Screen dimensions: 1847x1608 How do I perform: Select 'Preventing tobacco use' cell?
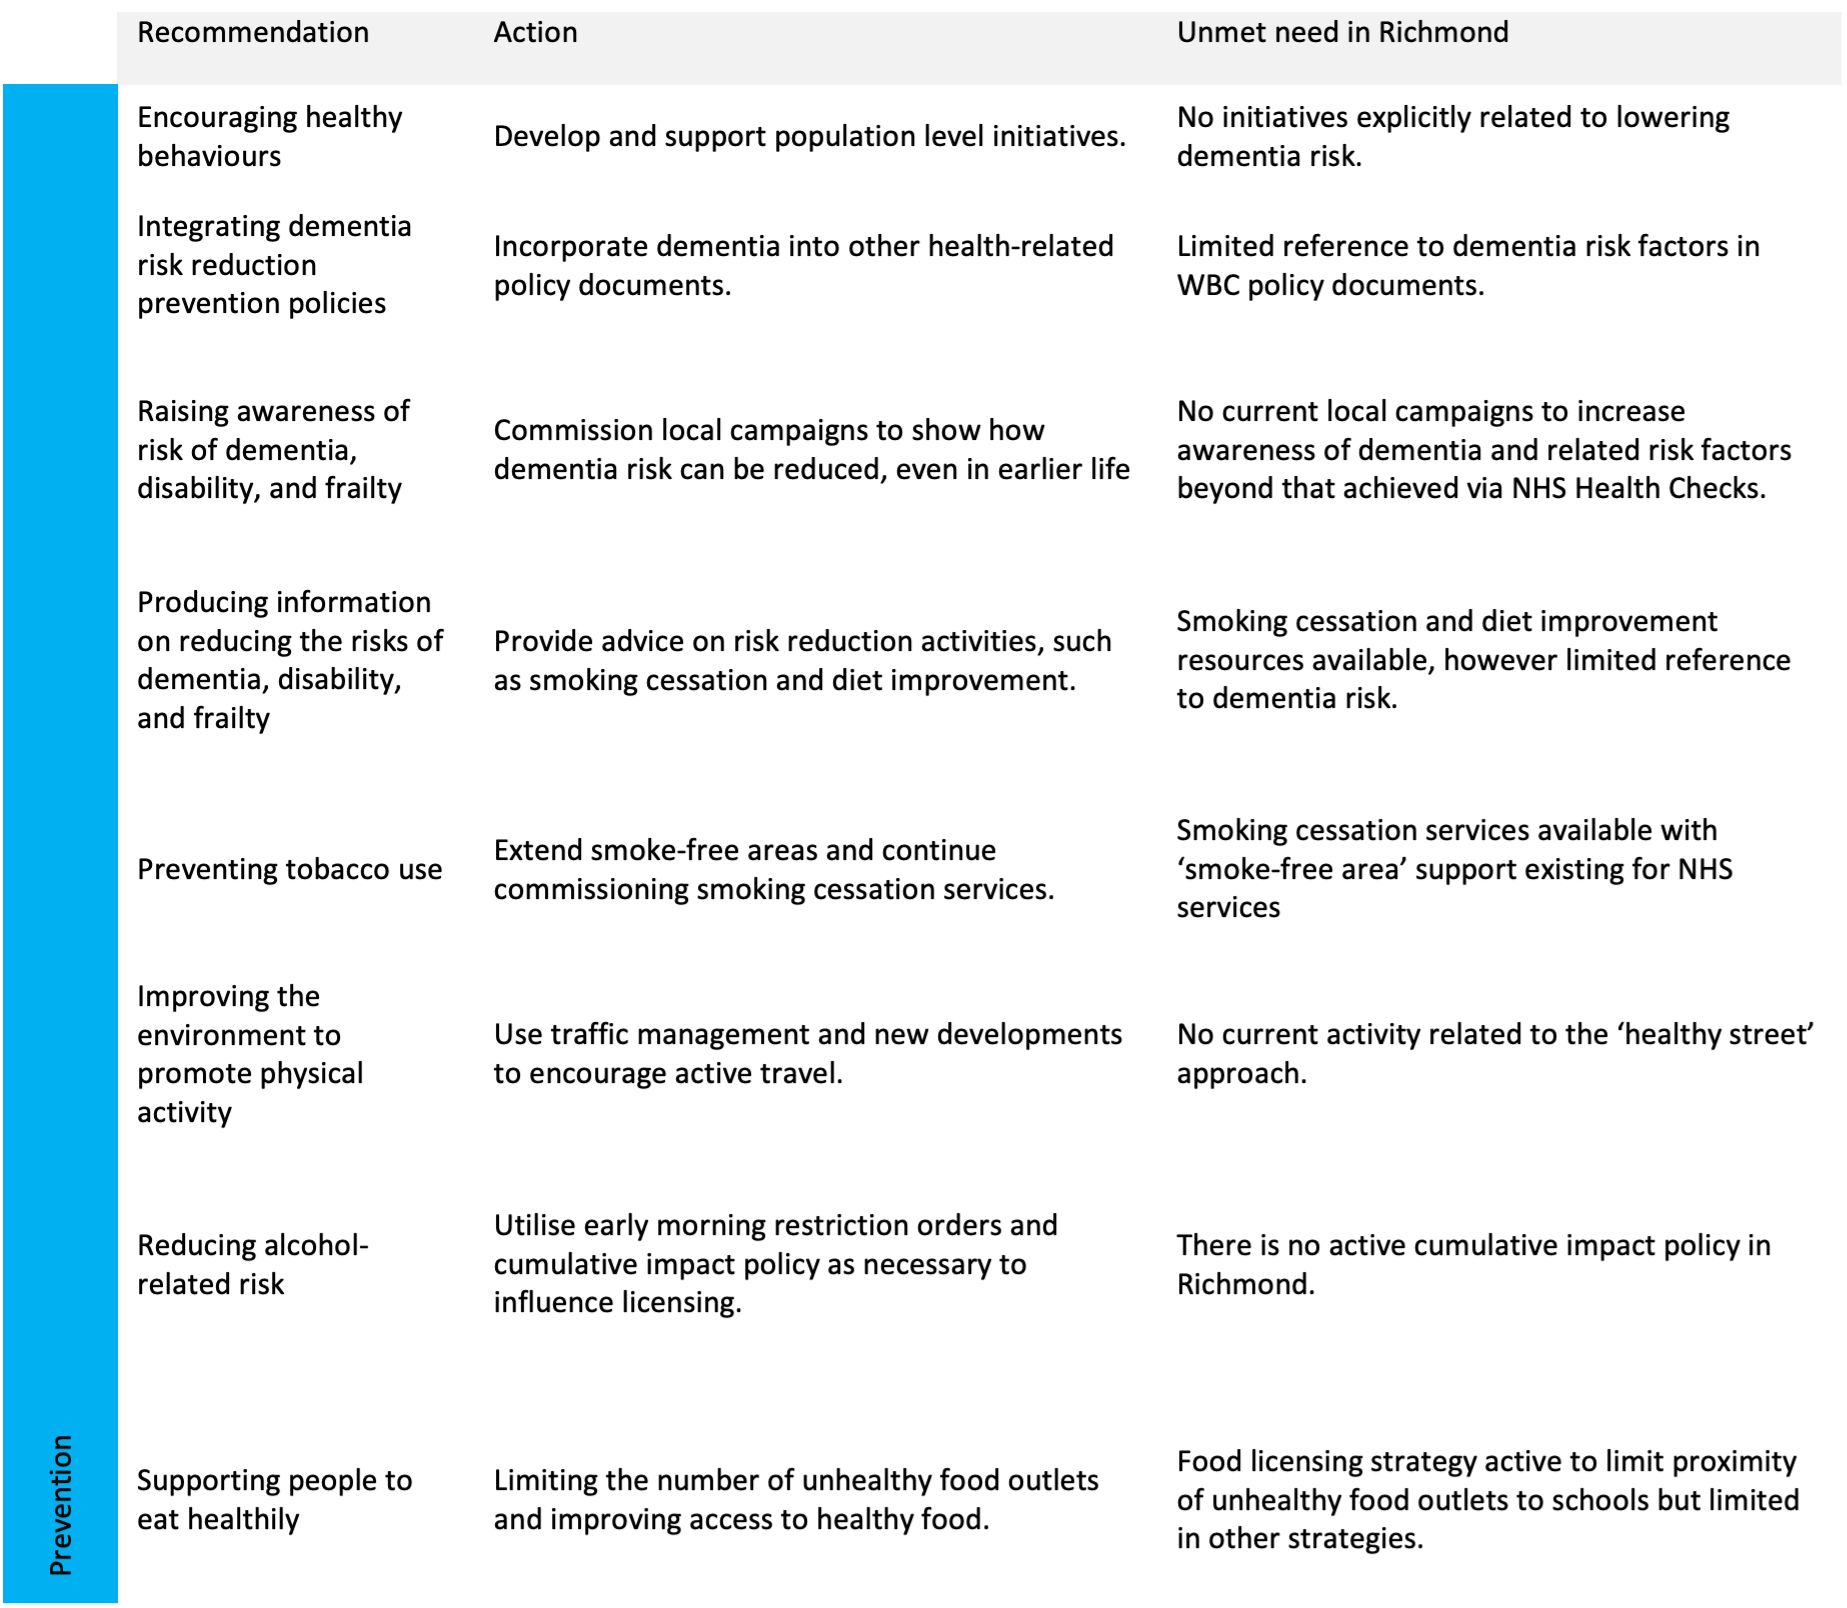click(x=289, y=869)
